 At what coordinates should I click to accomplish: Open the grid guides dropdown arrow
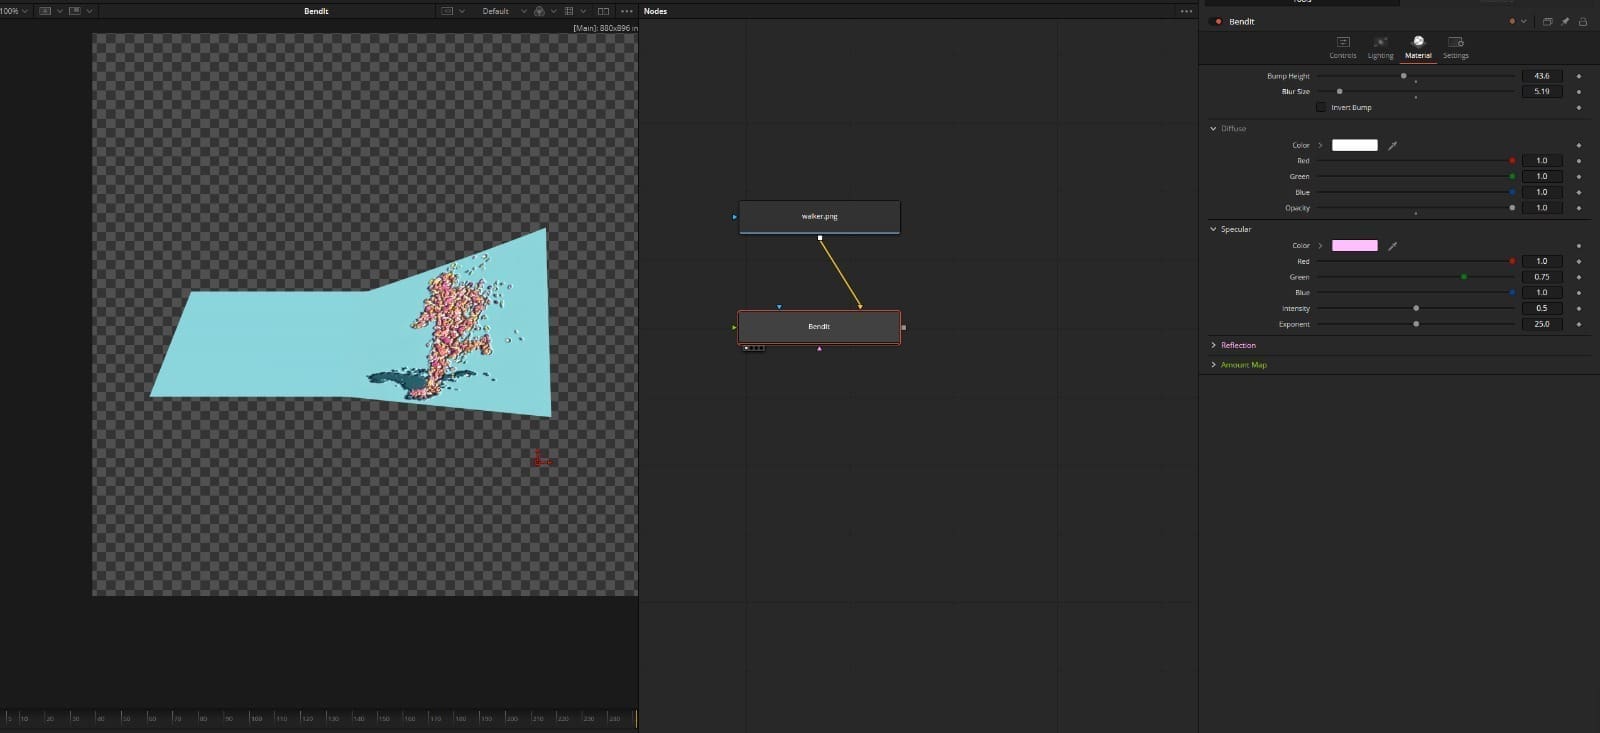pyautogui.click(x=583, y=11)
